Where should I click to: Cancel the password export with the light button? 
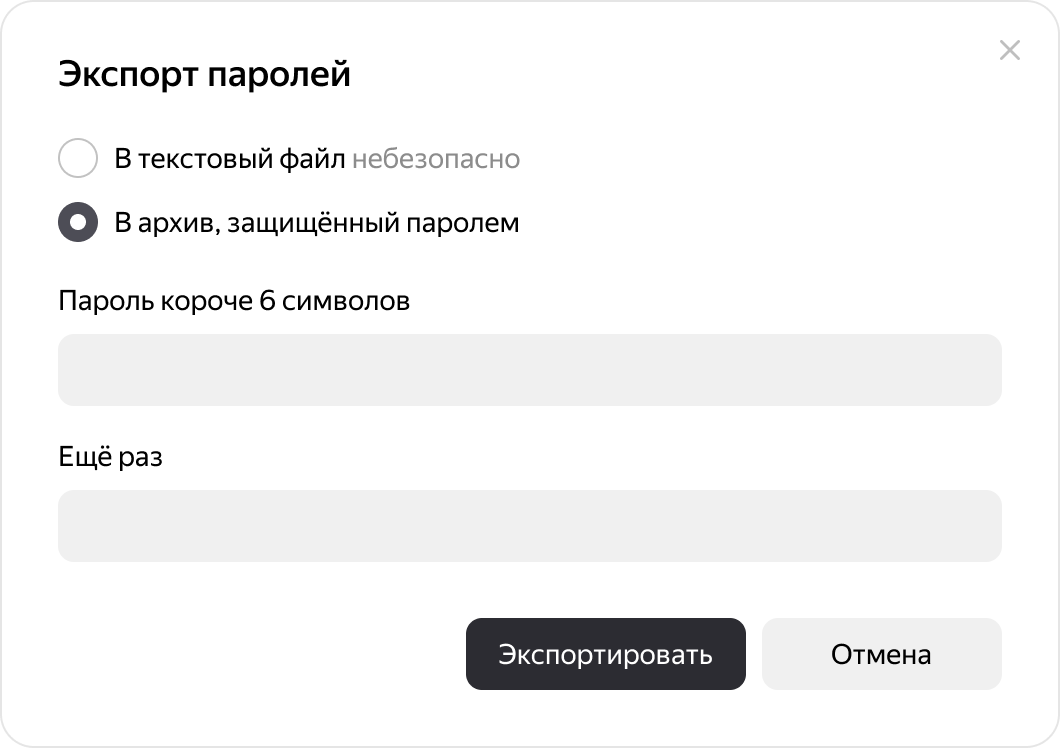[x=881, y=654]
